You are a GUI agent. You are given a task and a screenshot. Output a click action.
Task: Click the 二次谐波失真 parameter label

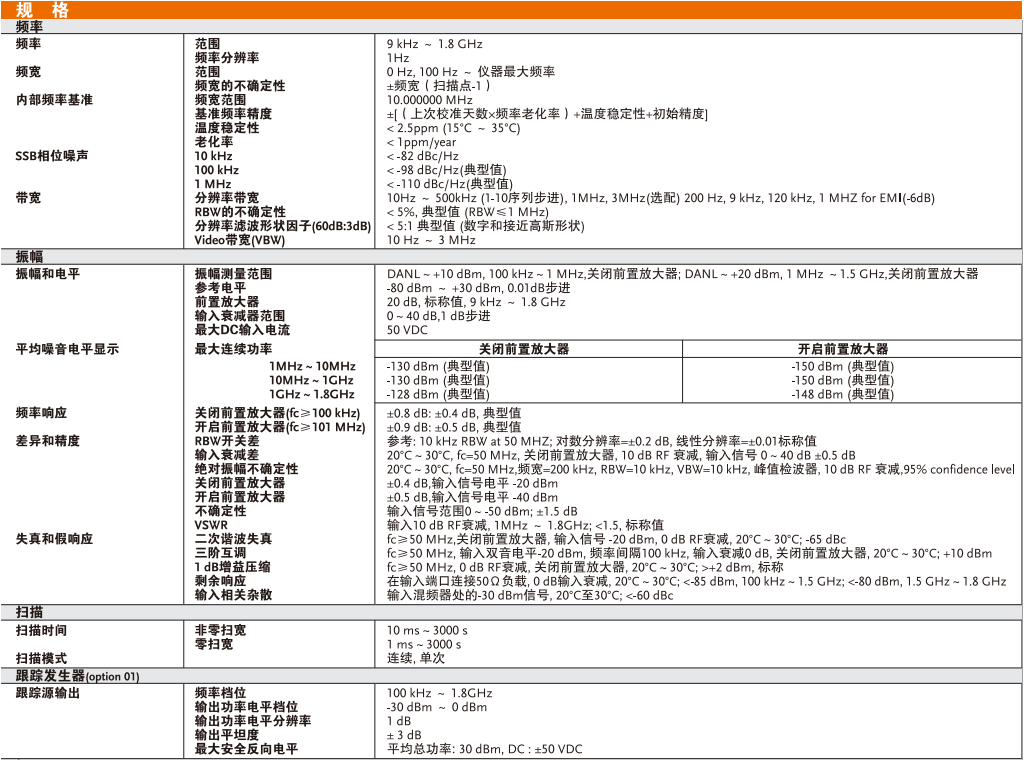point(233,539)
